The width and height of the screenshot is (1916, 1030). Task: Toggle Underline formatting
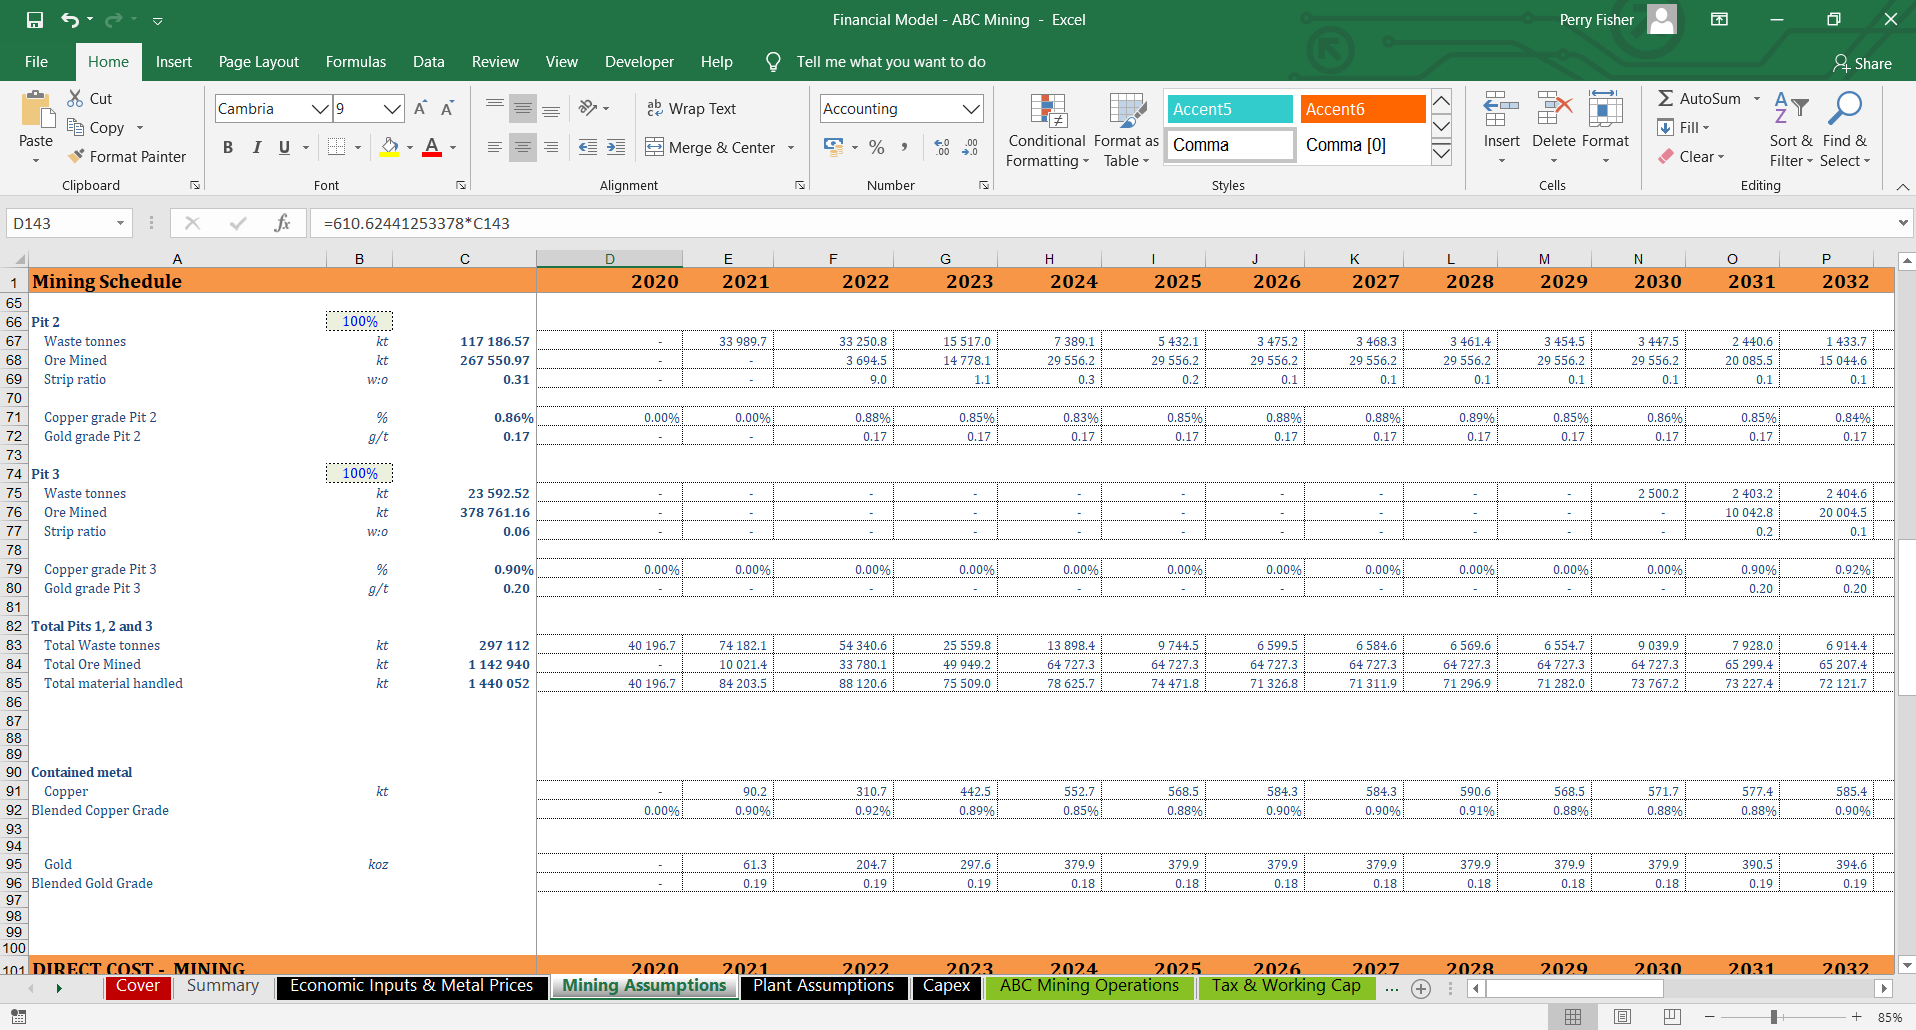coord(284,147)
